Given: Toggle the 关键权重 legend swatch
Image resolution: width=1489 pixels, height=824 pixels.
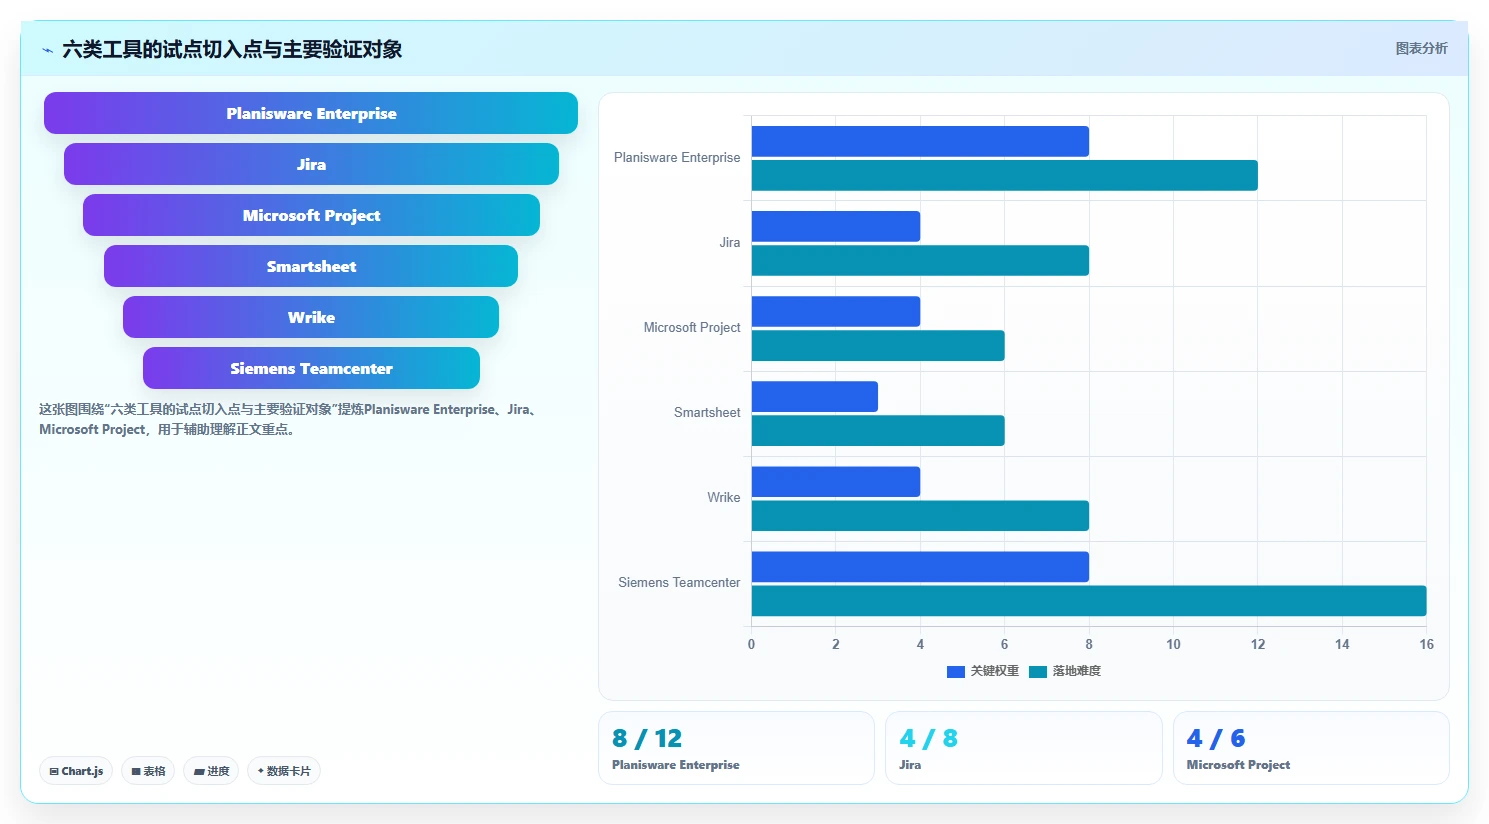Looking at the screenshot, I should [x=956, y=672].
